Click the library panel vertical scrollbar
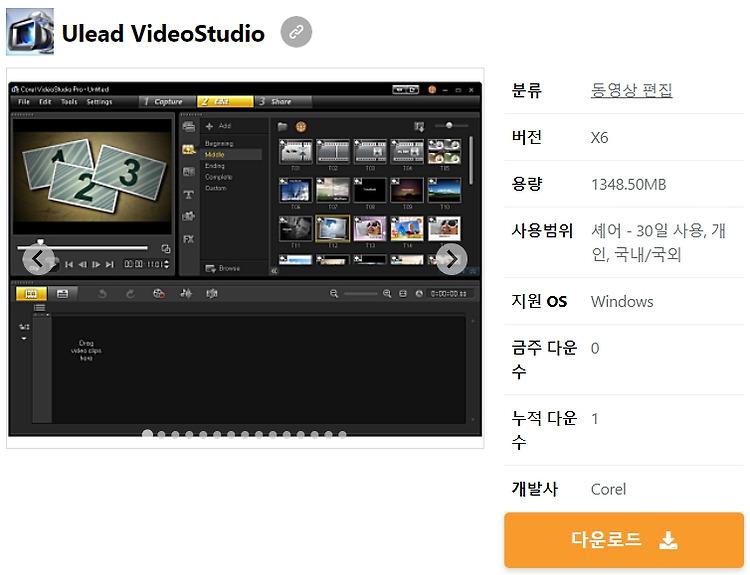 coord(471,160)
